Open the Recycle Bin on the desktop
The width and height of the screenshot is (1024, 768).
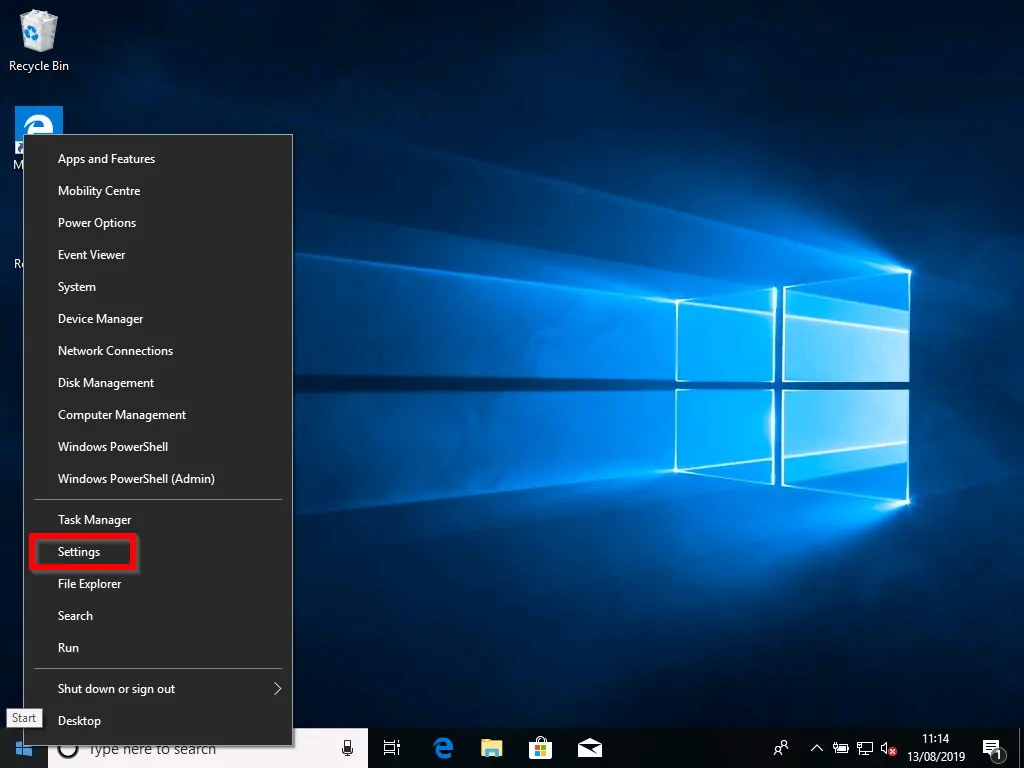coord(38,35)
